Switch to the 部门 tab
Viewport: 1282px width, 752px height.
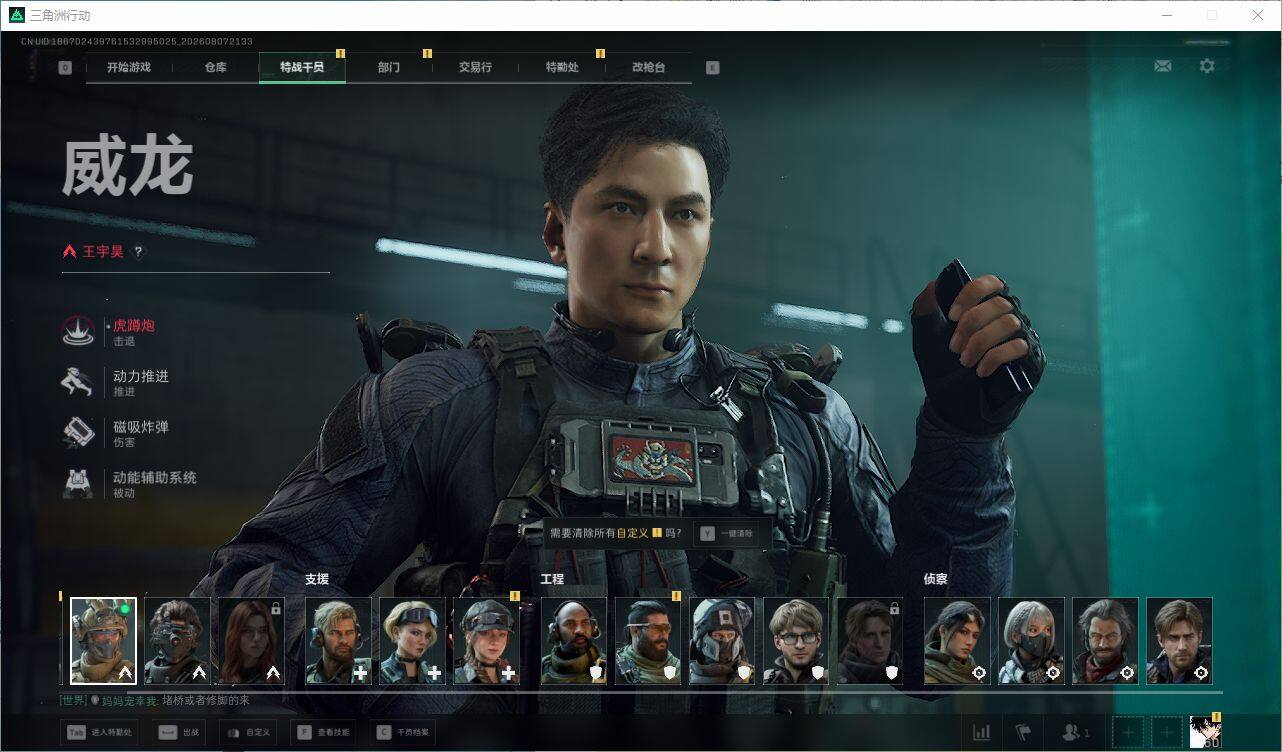[389, 68]
